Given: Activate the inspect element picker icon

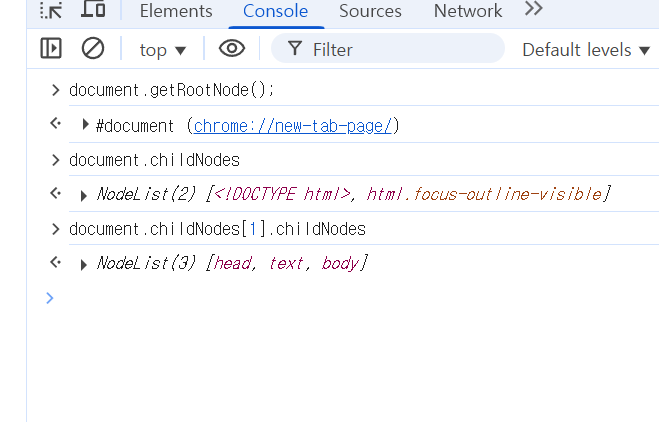Looking at the screenshot, I should pyautogui.click(x=51, y=10).
